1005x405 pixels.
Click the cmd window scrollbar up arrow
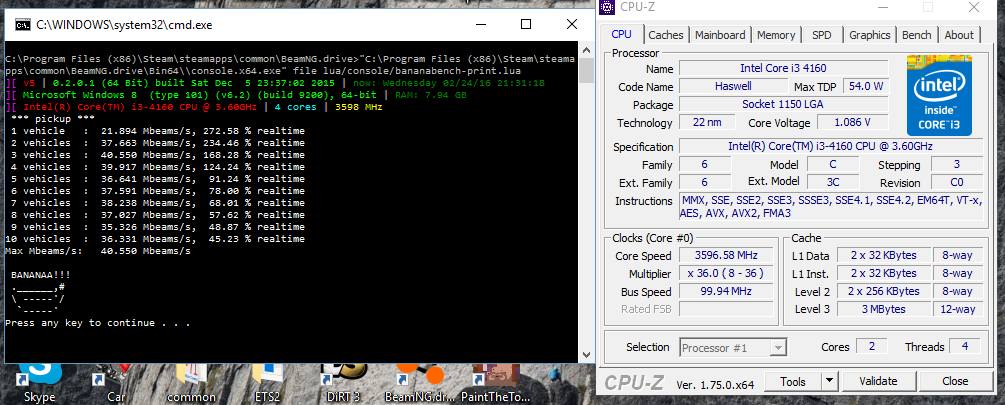586,49
